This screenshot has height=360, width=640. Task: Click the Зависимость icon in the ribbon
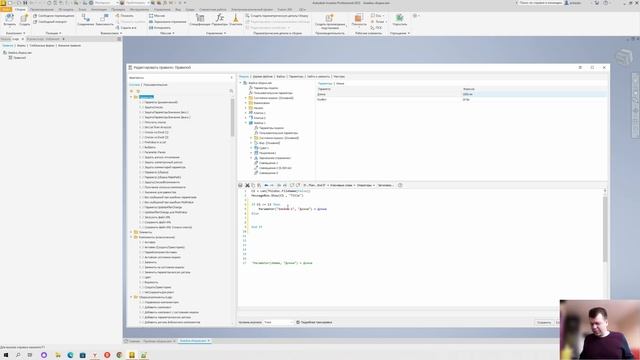(x=104, y=19)
